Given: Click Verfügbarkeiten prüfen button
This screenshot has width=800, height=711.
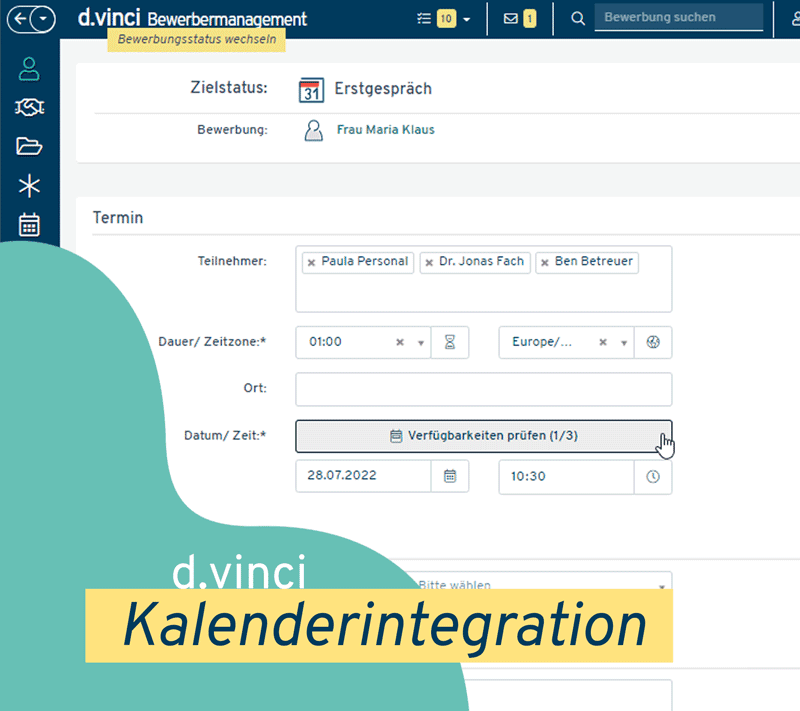Looking at the screenshot, I should pyautogui.click(x=484, y=436).
